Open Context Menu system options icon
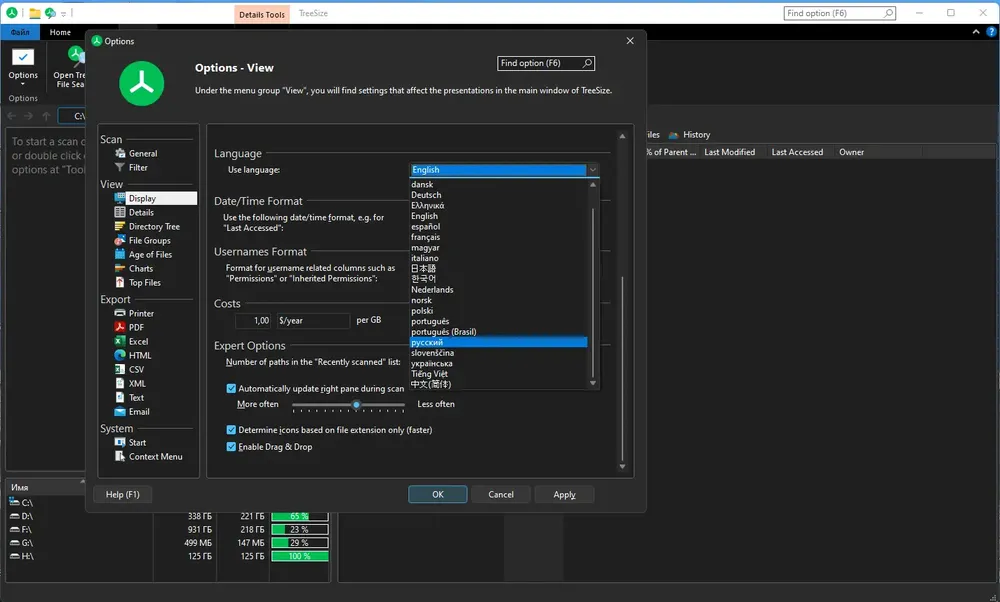Viewport: 1000px width, 602px height. (x=120, y=456)
